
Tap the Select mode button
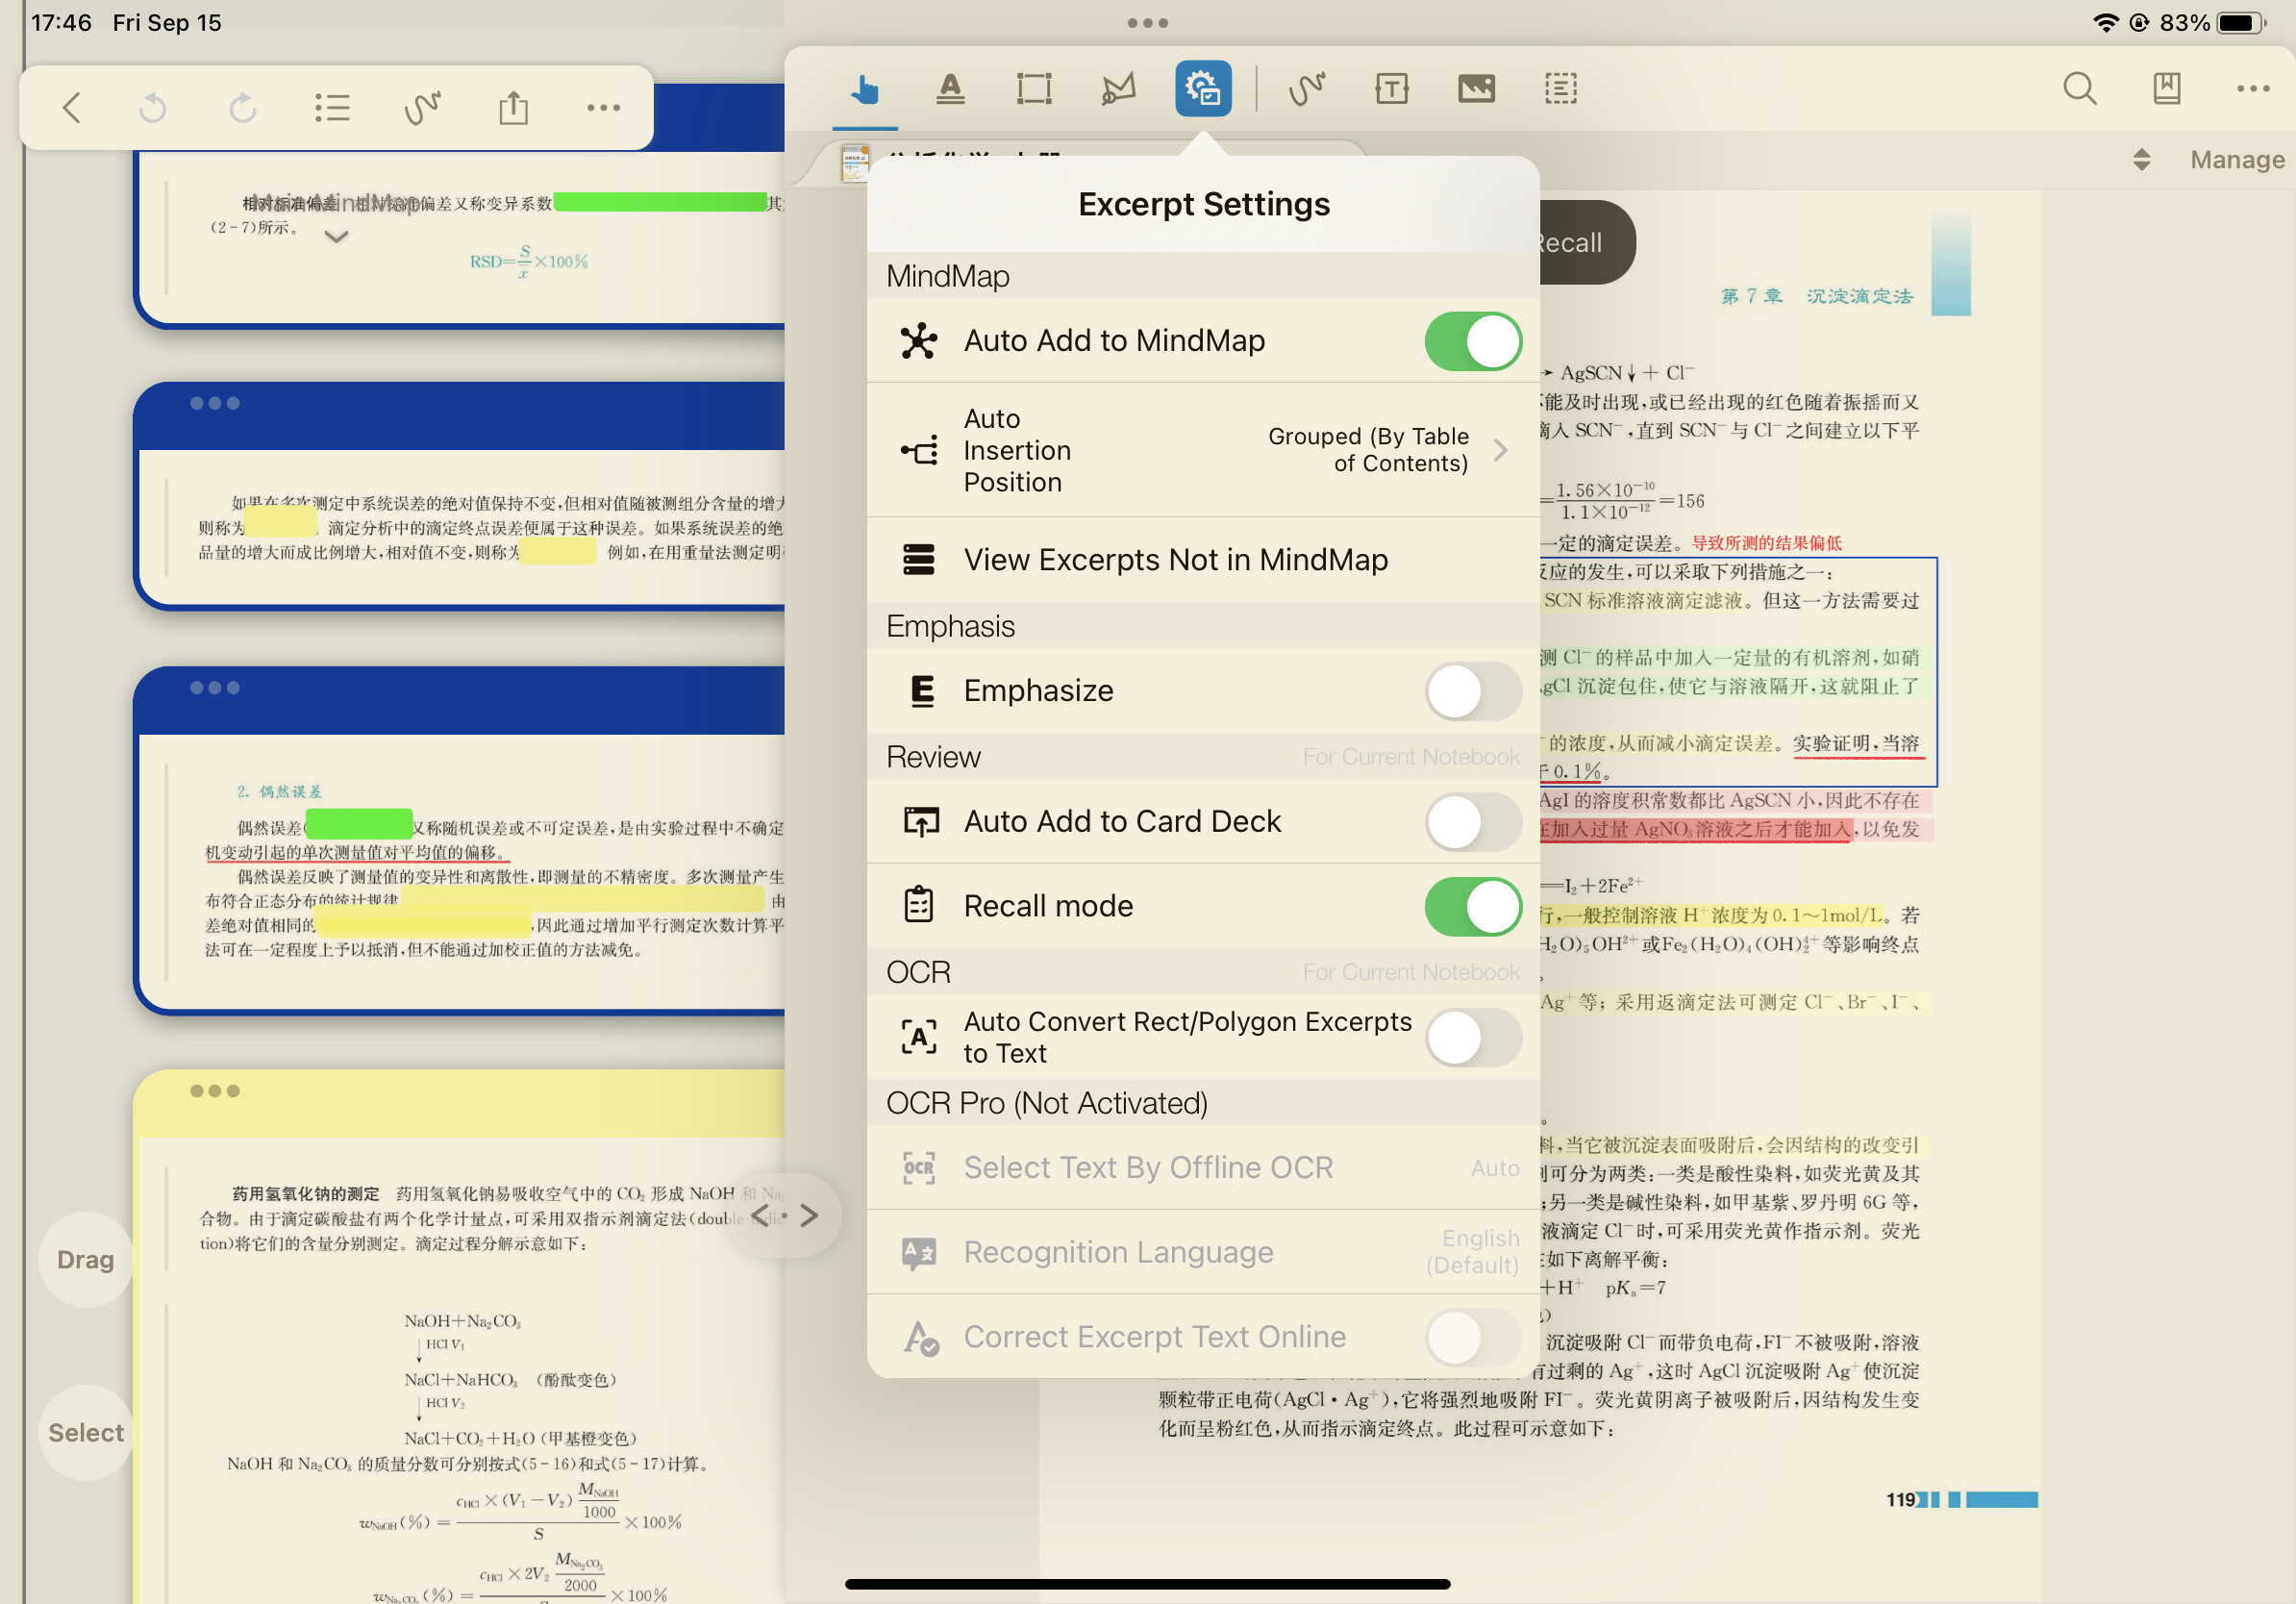[x=86, y=1433]
